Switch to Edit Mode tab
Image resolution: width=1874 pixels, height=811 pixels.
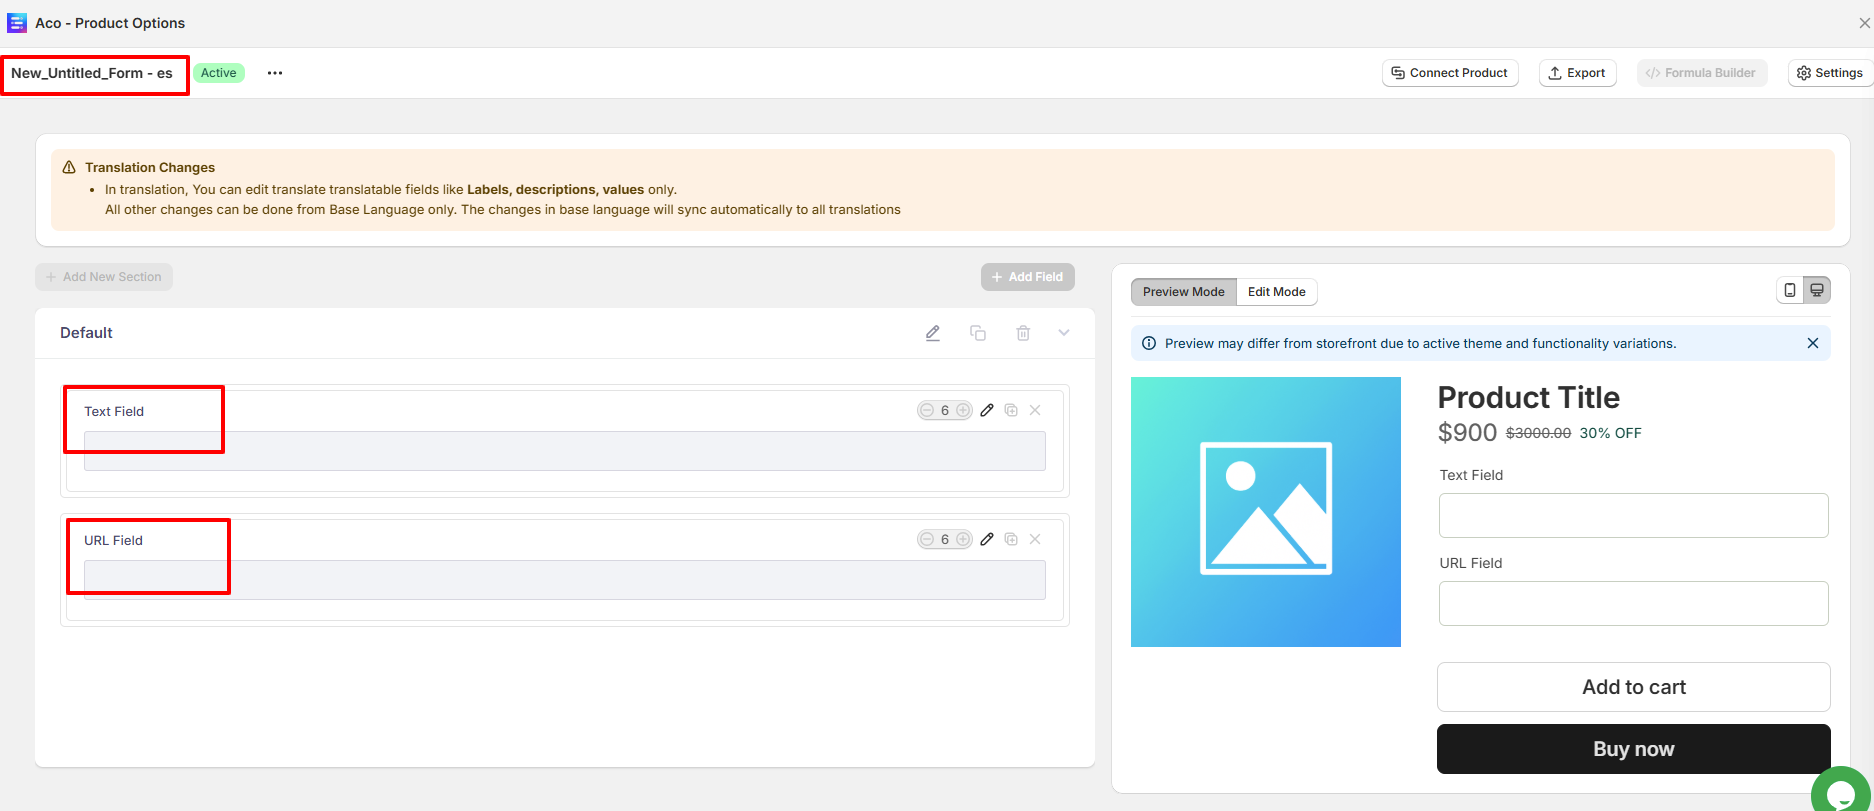click(x=1276, y=292)
